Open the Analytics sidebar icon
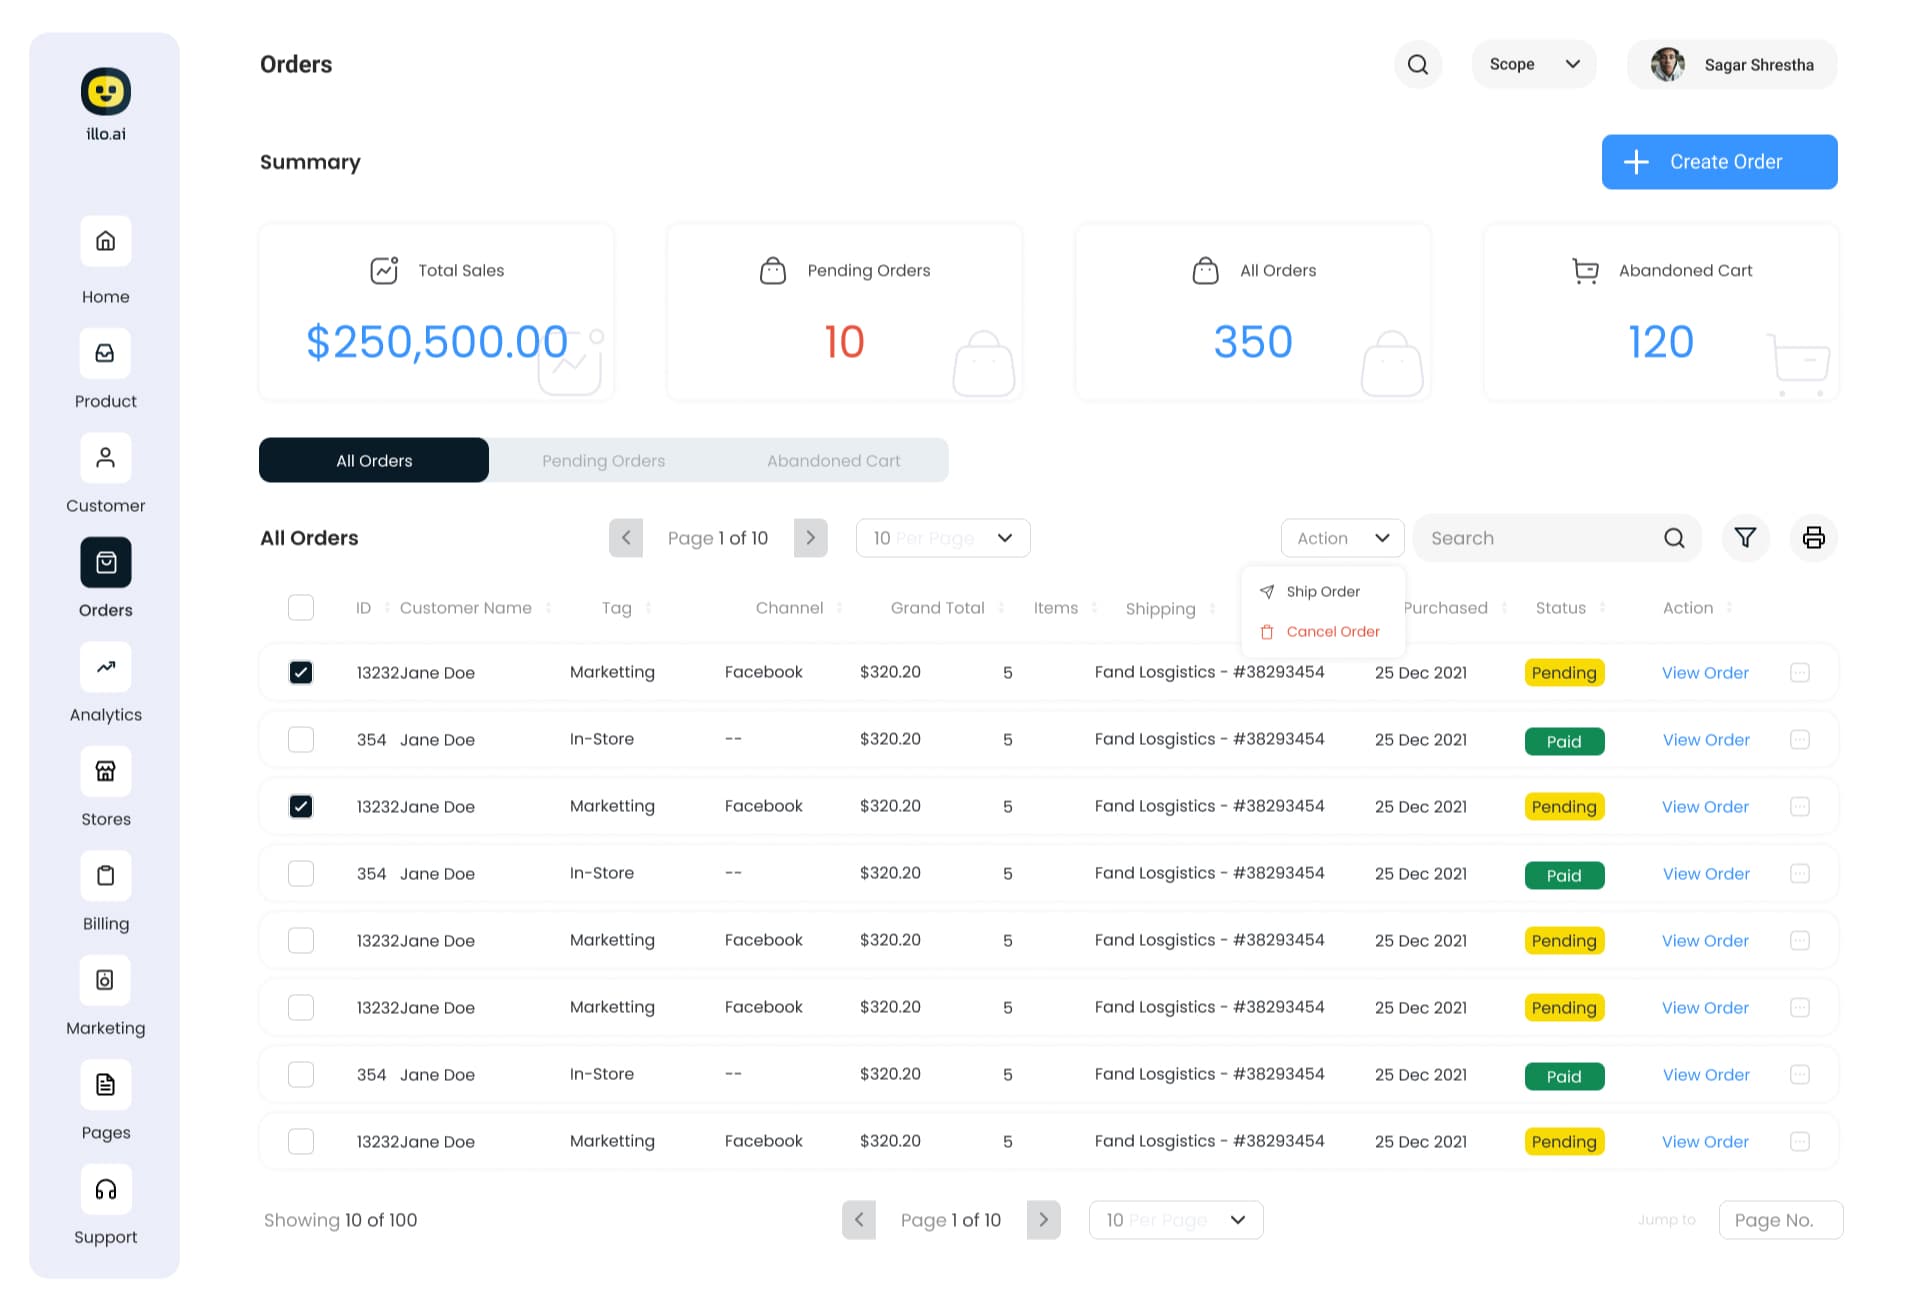Screen dimensions: 1920x1315 (x=105, y=667)
